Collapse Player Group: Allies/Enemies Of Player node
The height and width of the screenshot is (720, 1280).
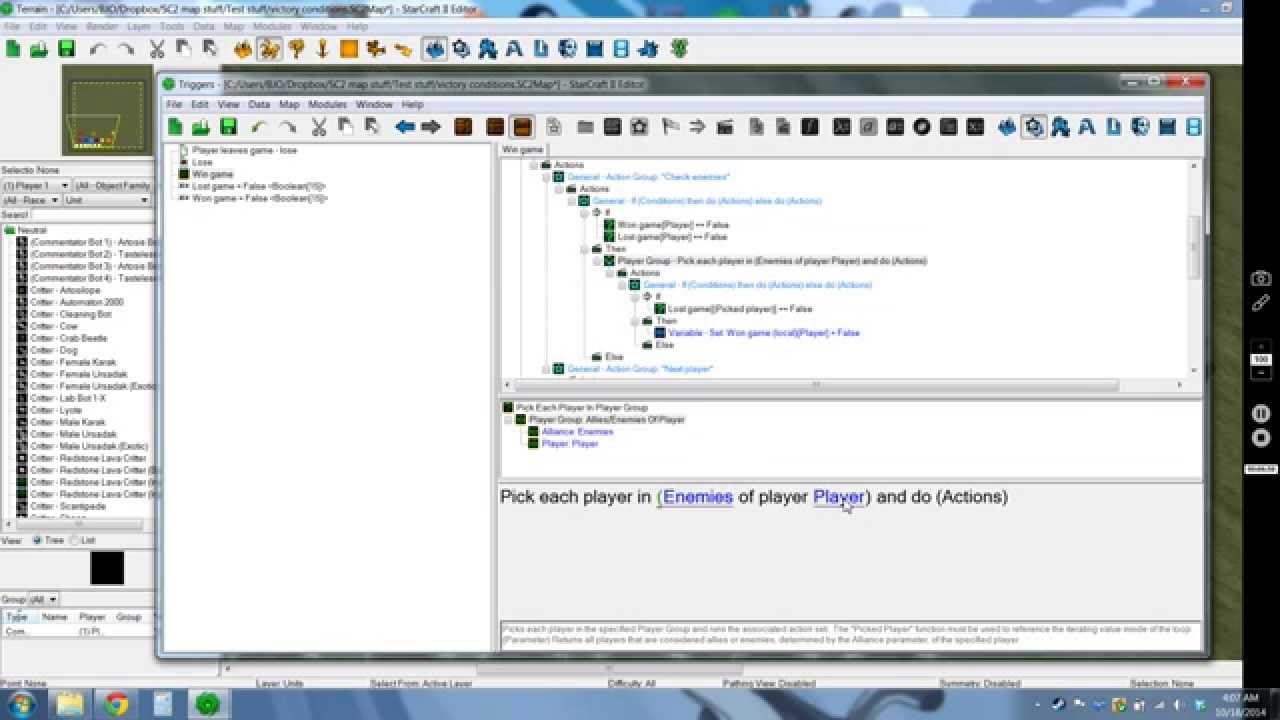[508, 420]
